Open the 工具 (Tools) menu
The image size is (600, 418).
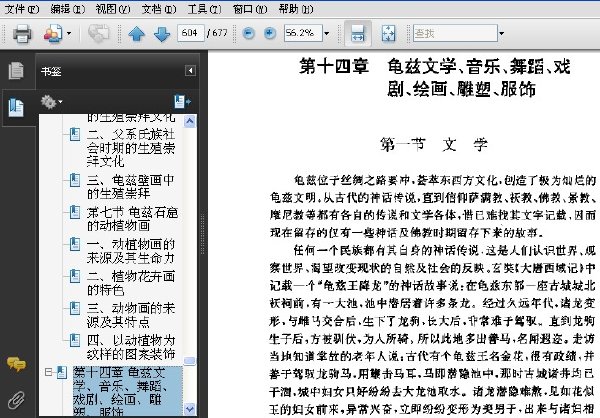[204, 8]
